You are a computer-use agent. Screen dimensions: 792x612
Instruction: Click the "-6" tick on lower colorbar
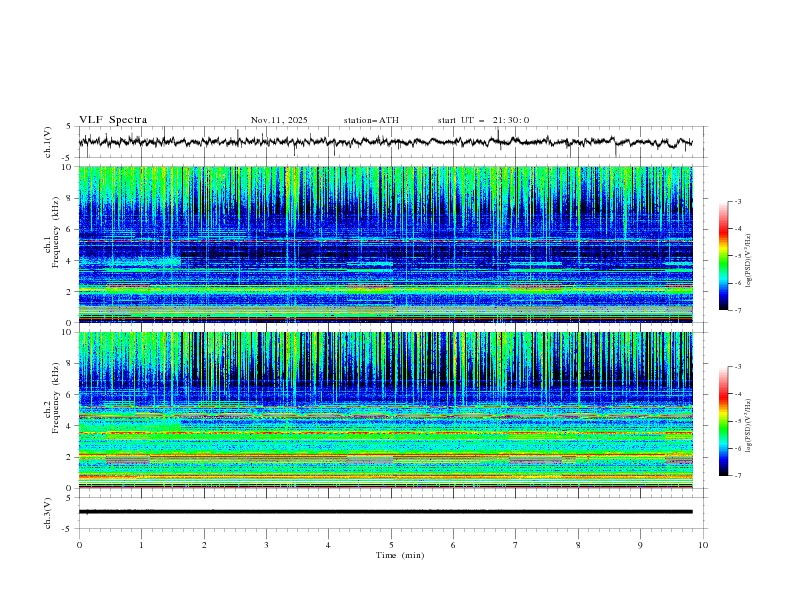pyautogui.click(x=738, y=448)
